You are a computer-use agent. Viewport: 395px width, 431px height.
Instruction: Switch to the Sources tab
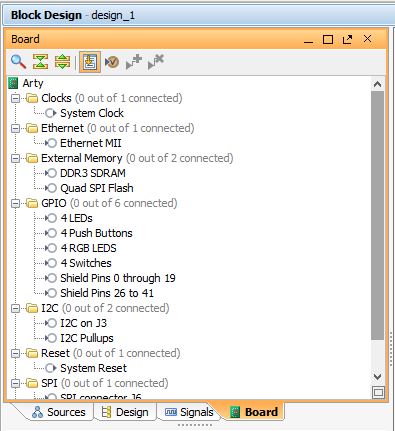(58, 412)
